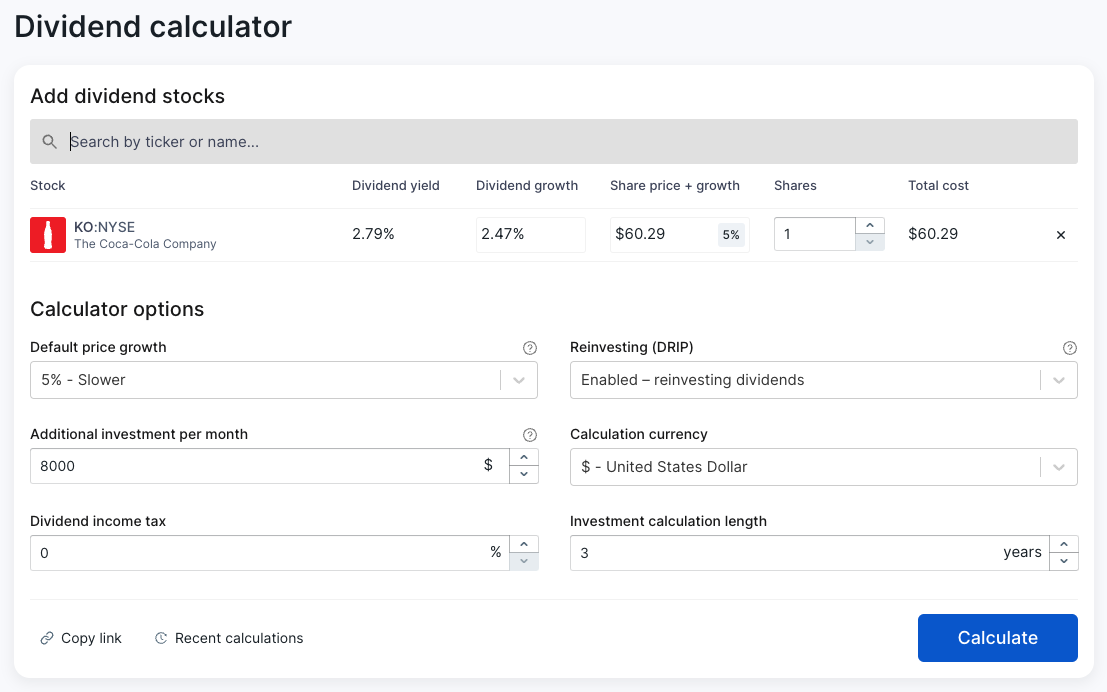Click the Dividend growth 2.47% field
The image size is (1107, 692).
click(530, 235)
